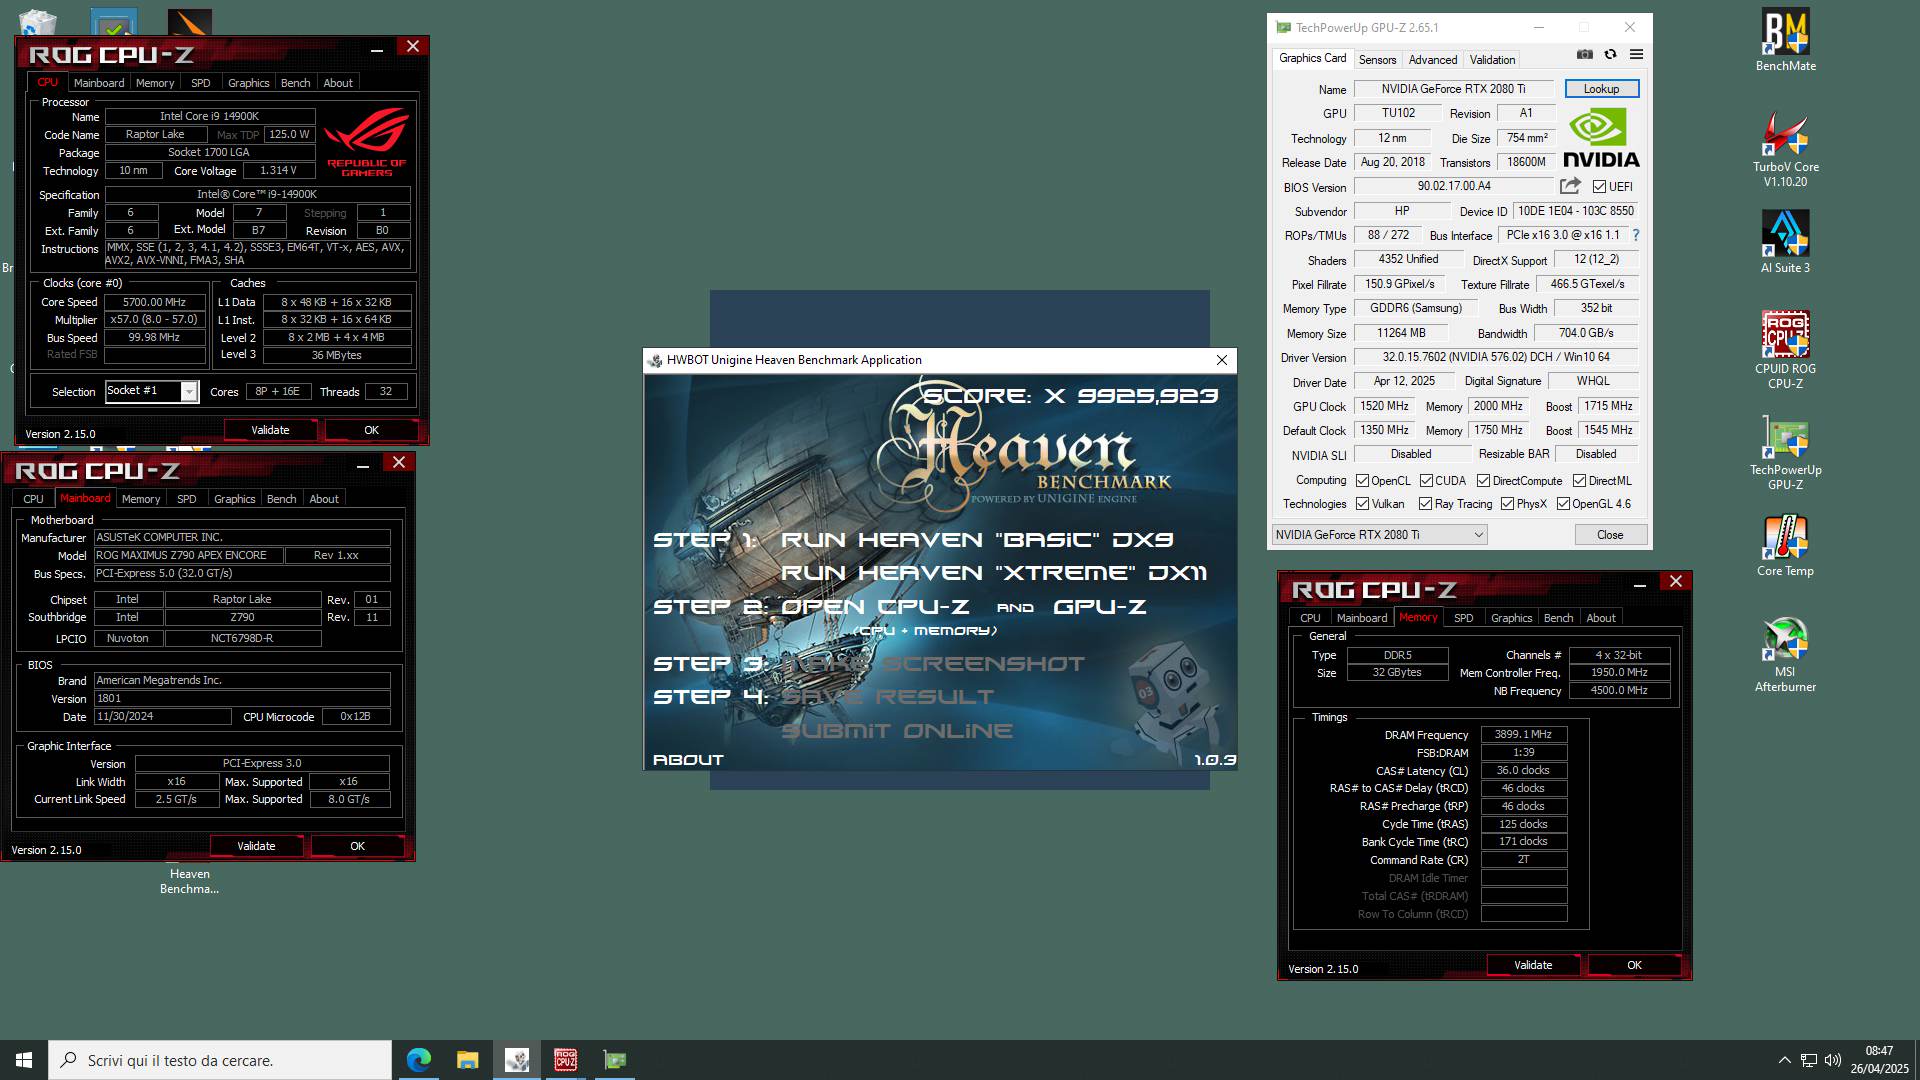Switch to Sensors tab in GPU-Z
This screenshot has width=1920, height=1080.
[x=1377, y=60]
